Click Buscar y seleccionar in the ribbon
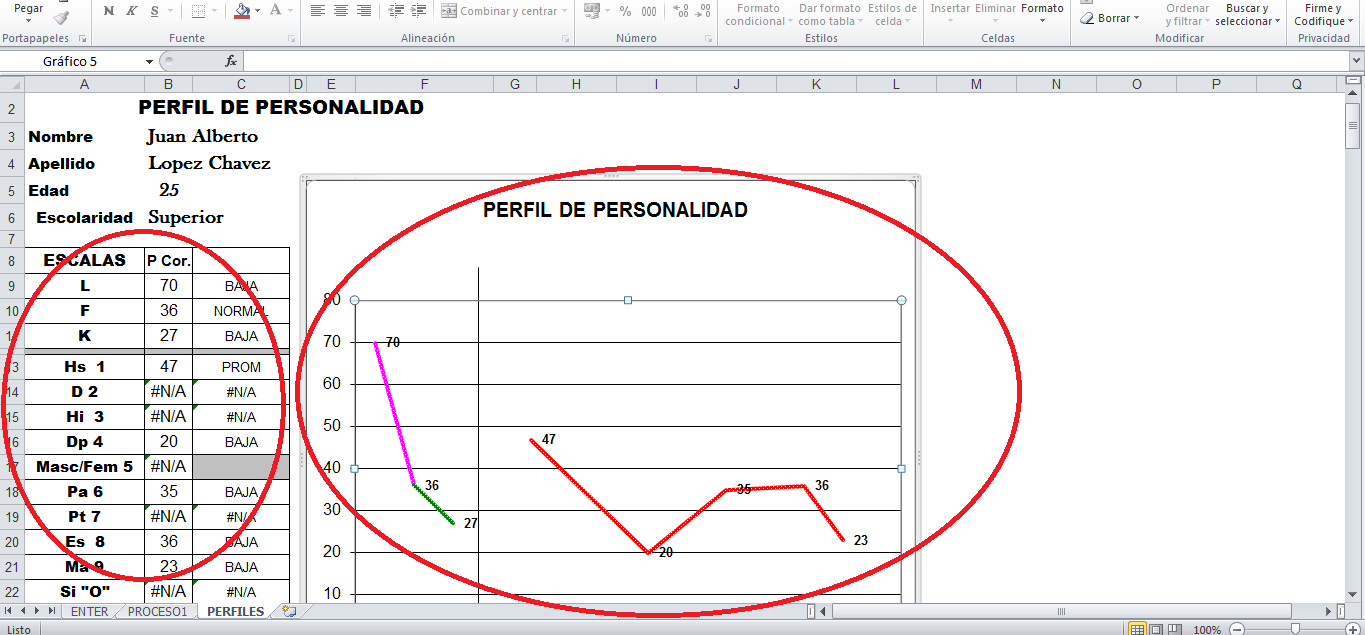This screenshot has width=1365, height=635. click(1246, 12)
